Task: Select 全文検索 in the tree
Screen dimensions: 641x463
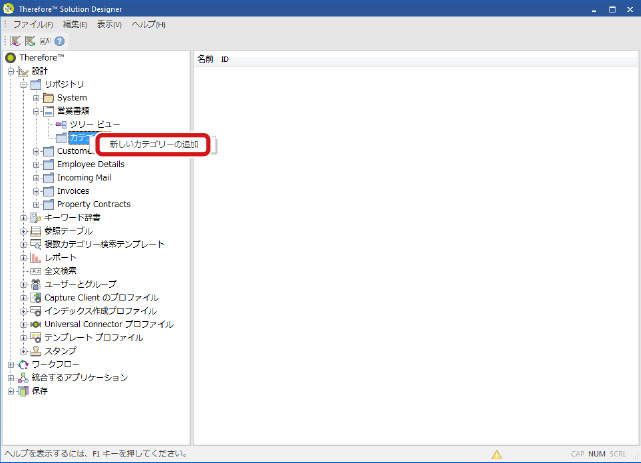Action: click(60, 271)
